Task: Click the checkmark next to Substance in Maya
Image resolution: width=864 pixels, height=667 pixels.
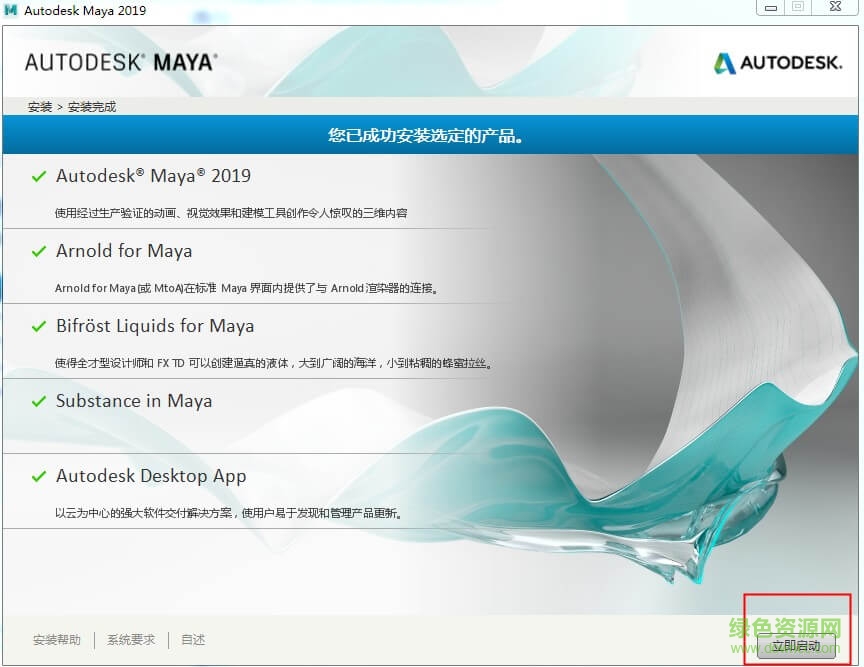Action: pos(39,402)
